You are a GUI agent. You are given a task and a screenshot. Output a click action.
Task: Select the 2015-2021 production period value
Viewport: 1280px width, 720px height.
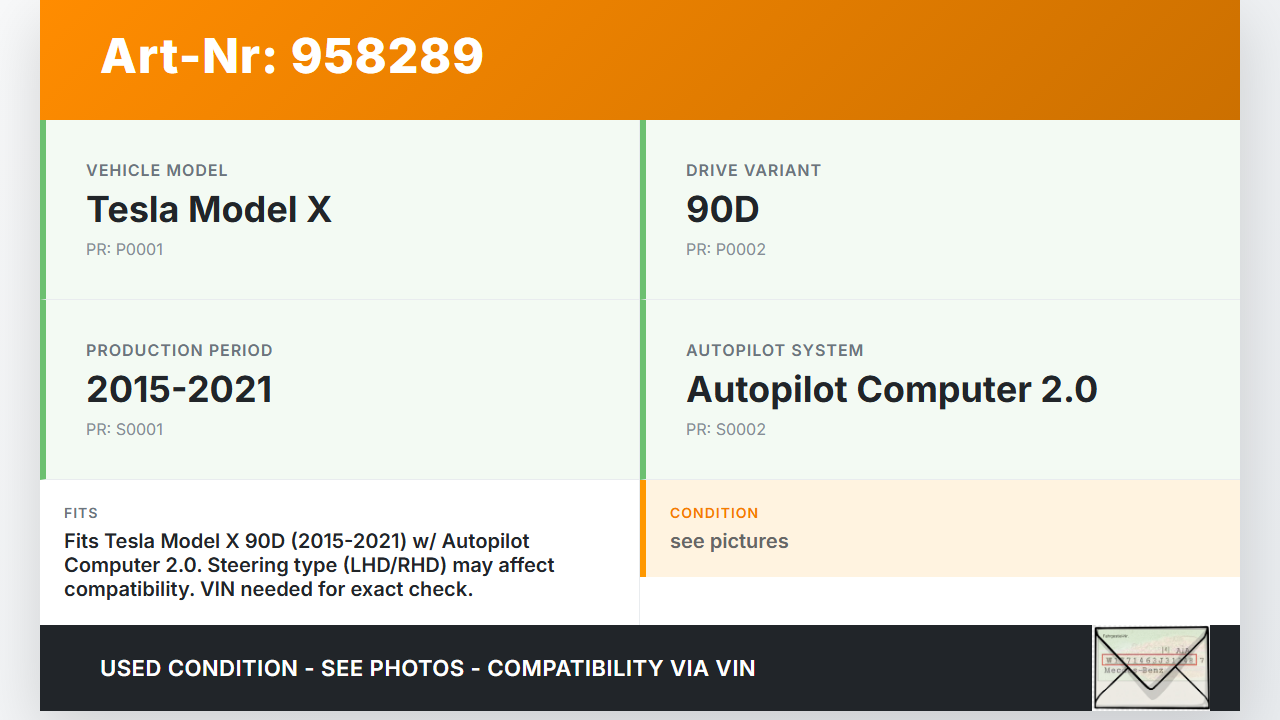[179, 390]
